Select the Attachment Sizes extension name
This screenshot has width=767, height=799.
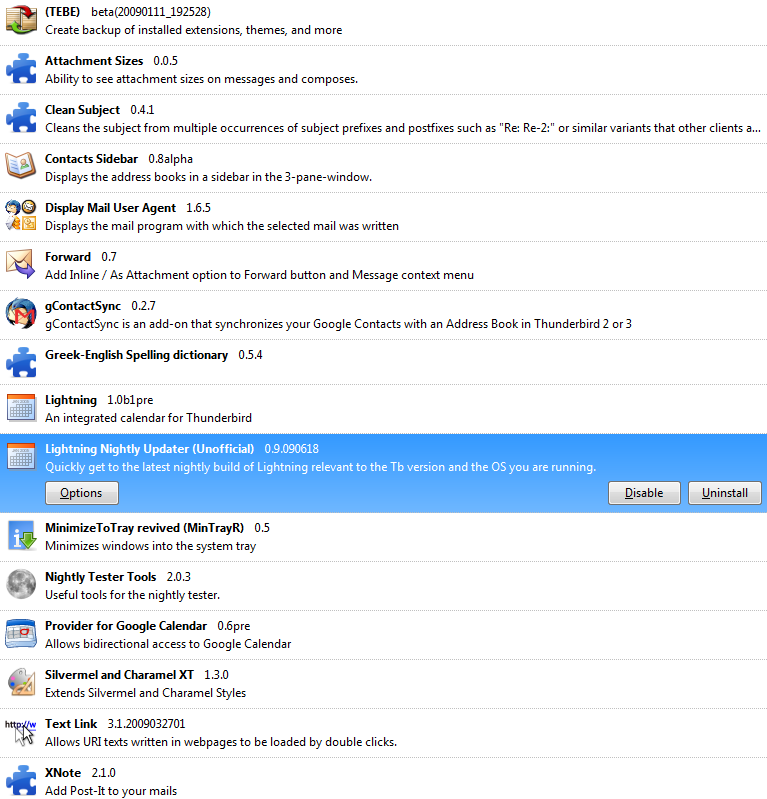coord(94,61)
